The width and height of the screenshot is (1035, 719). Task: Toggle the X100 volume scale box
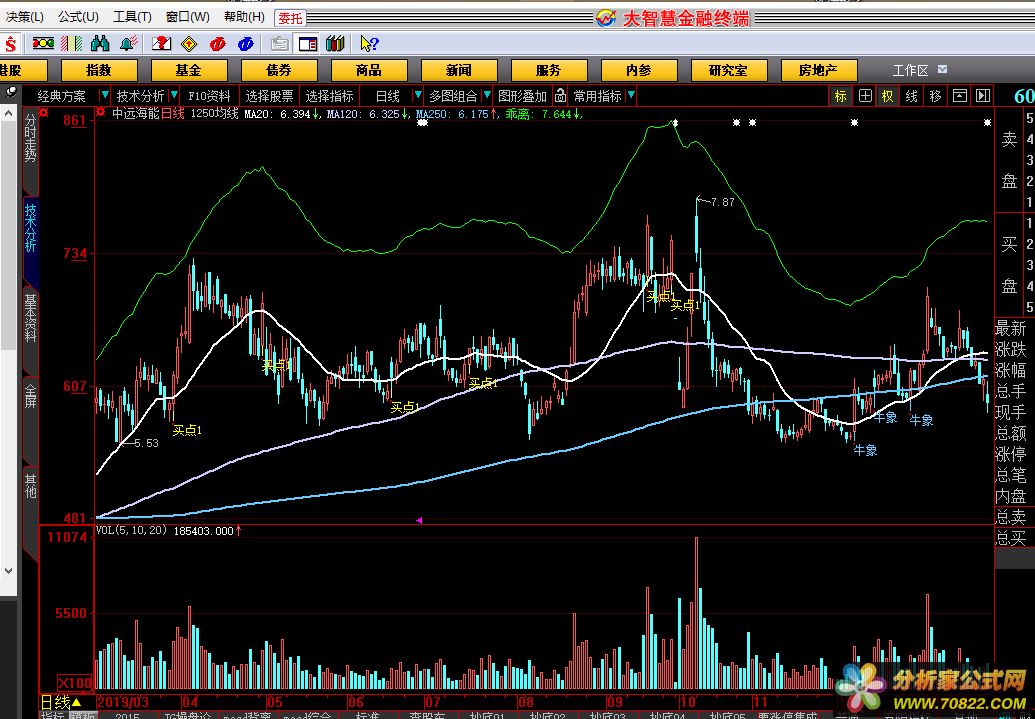(75, 683)
